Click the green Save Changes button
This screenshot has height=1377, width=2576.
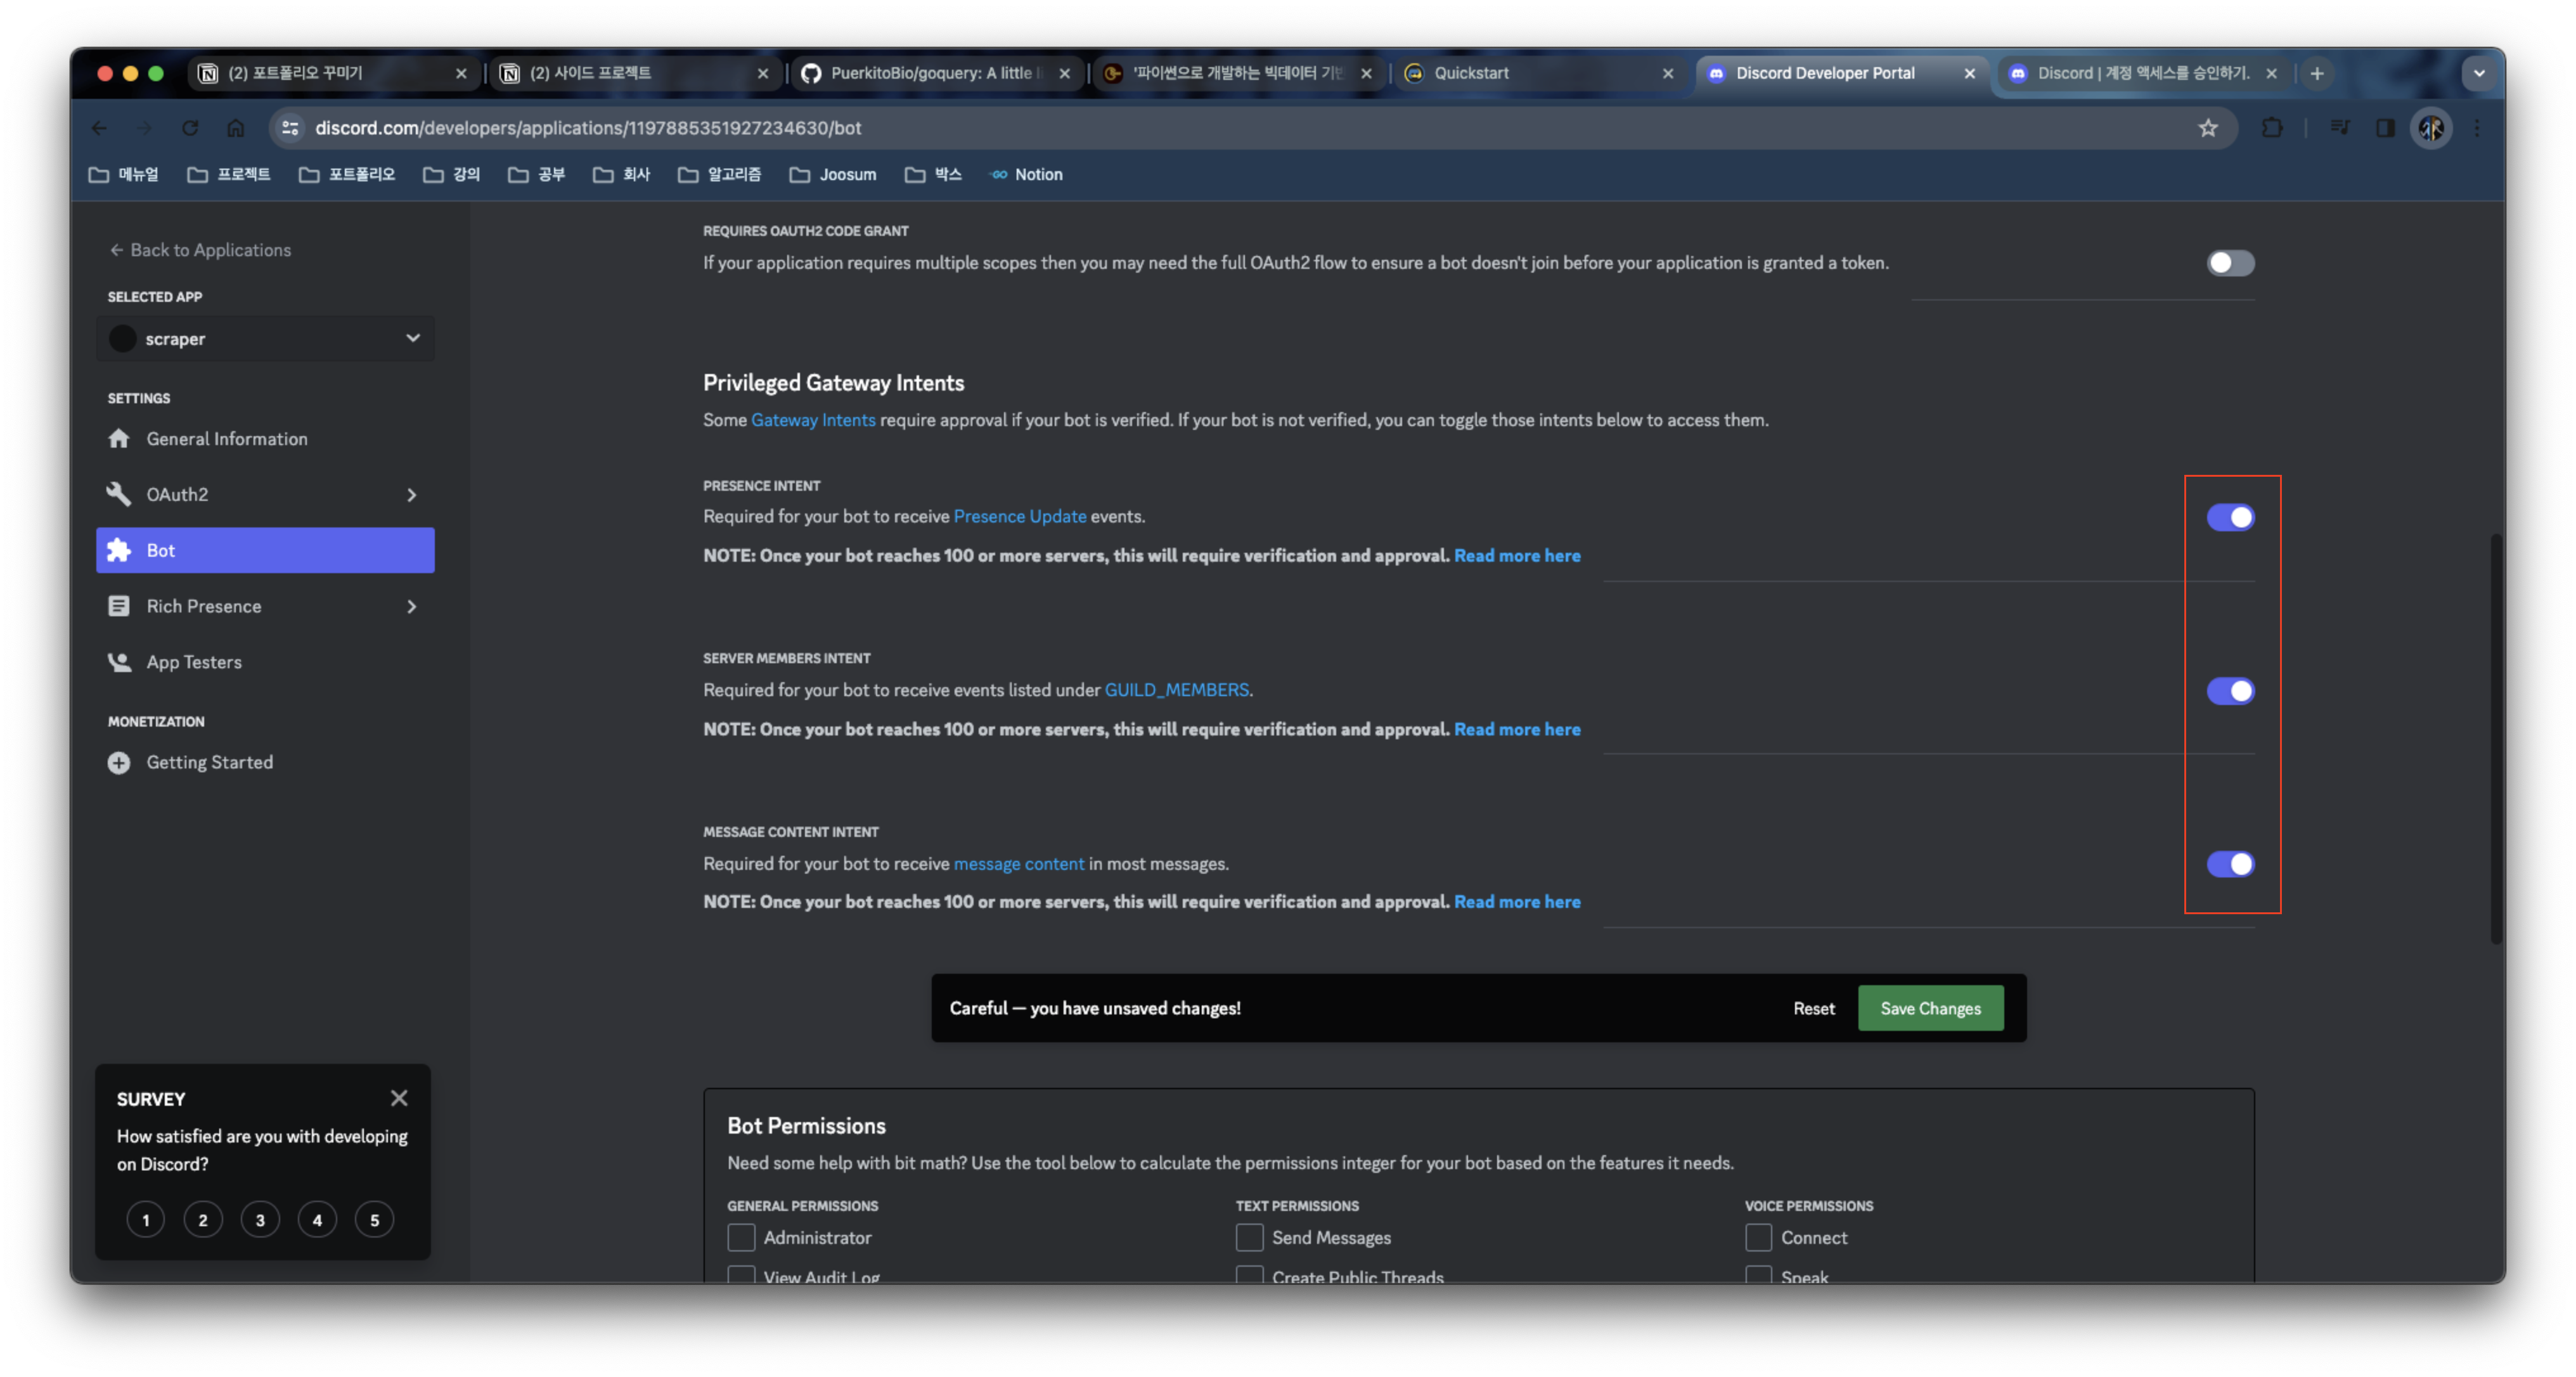(1930, 1008)
